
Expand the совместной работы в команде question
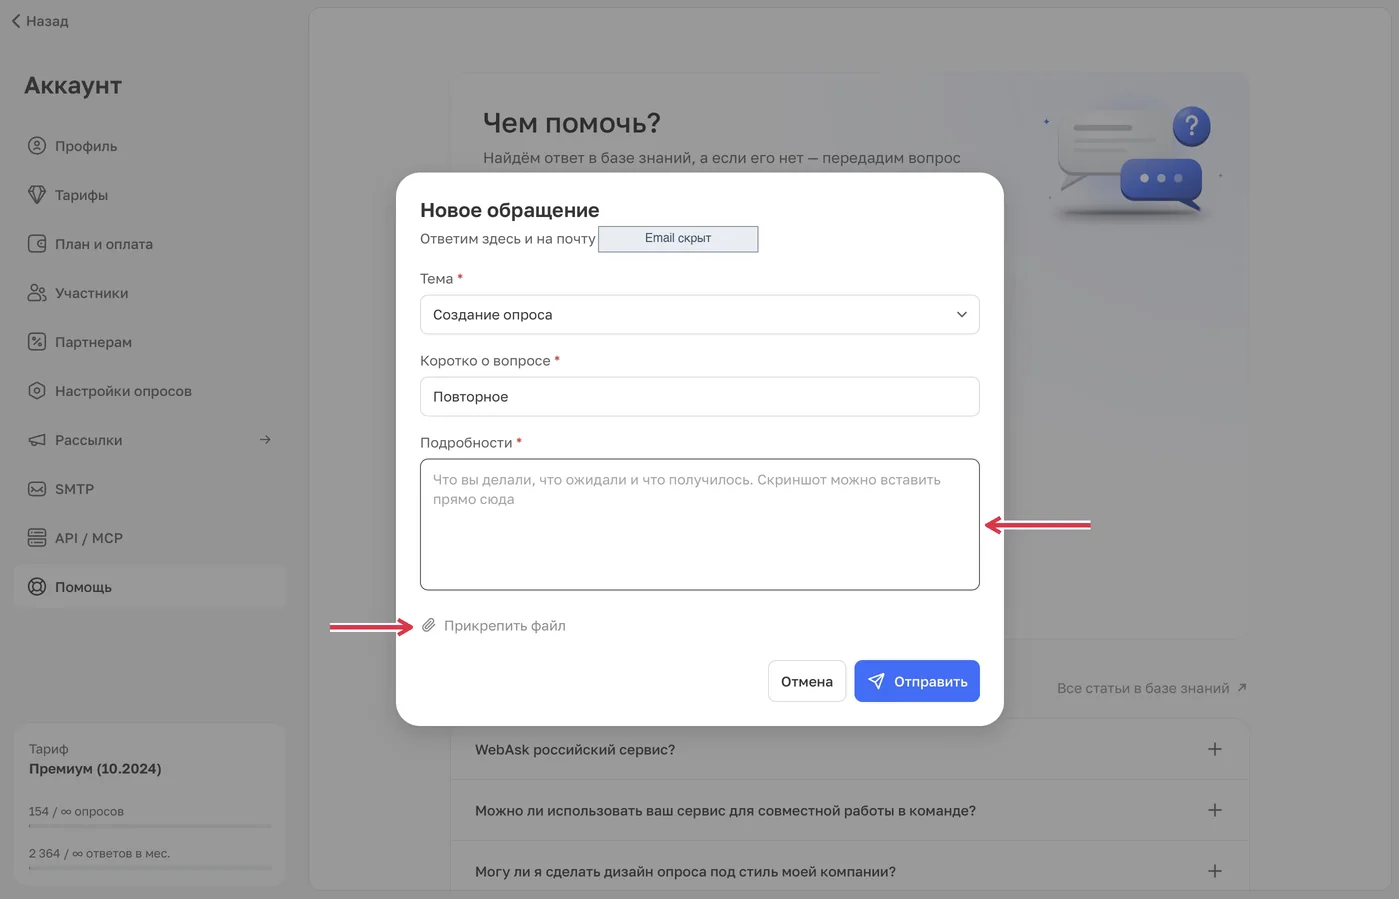pos(1215,810)
